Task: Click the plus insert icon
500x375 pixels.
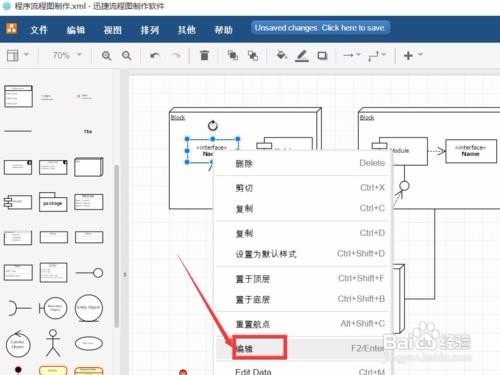Action: tap(408, 55)
